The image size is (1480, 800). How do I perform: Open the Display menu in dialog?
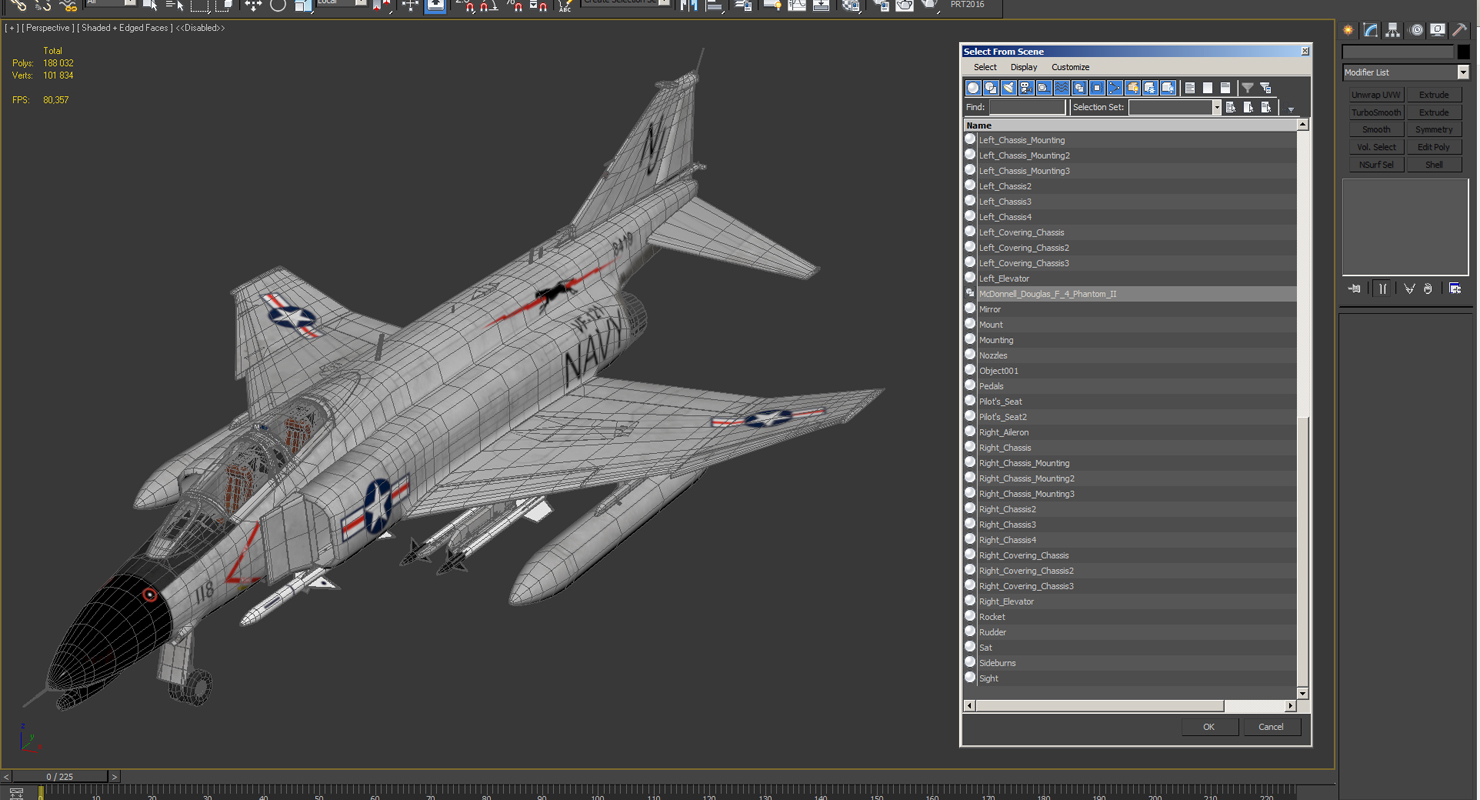tap(1023, 67)
